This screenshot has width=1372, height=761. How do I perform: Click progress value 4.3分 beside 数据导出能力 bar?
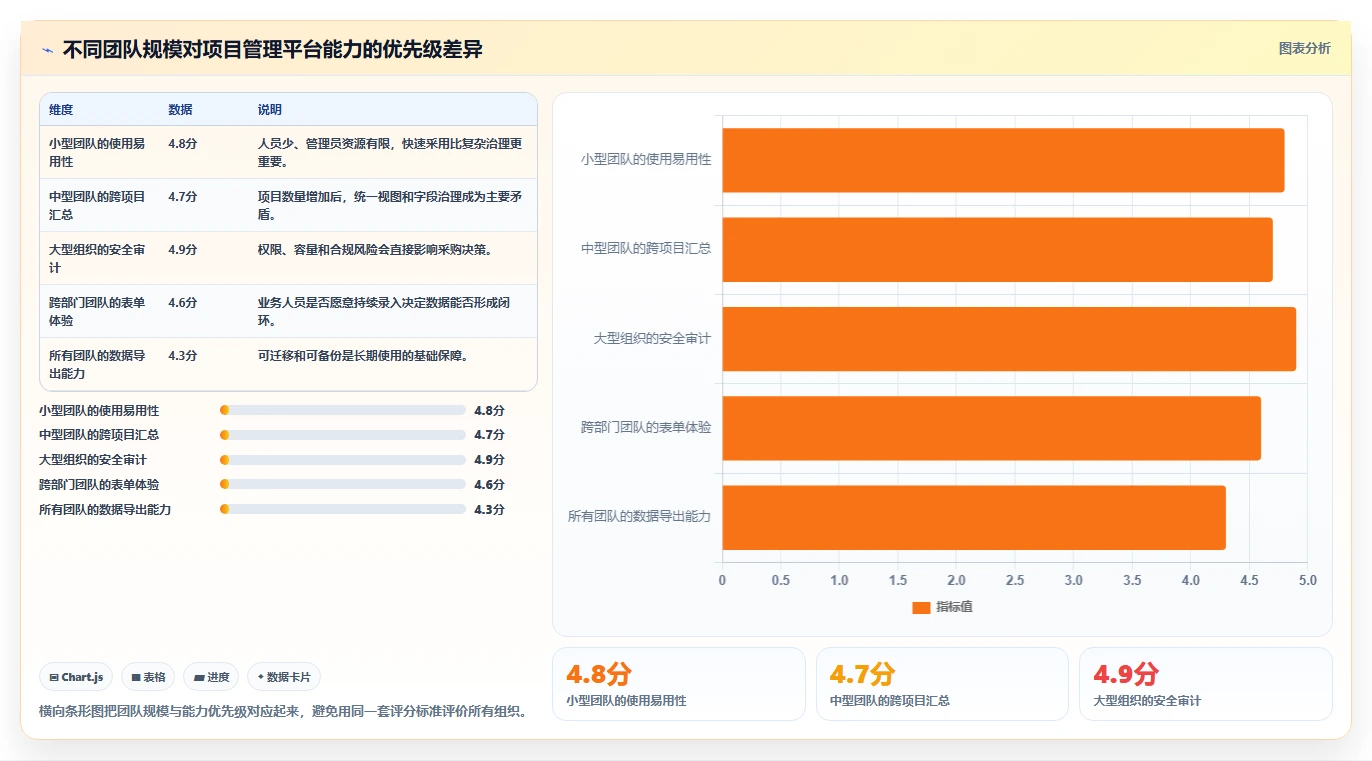489,509
